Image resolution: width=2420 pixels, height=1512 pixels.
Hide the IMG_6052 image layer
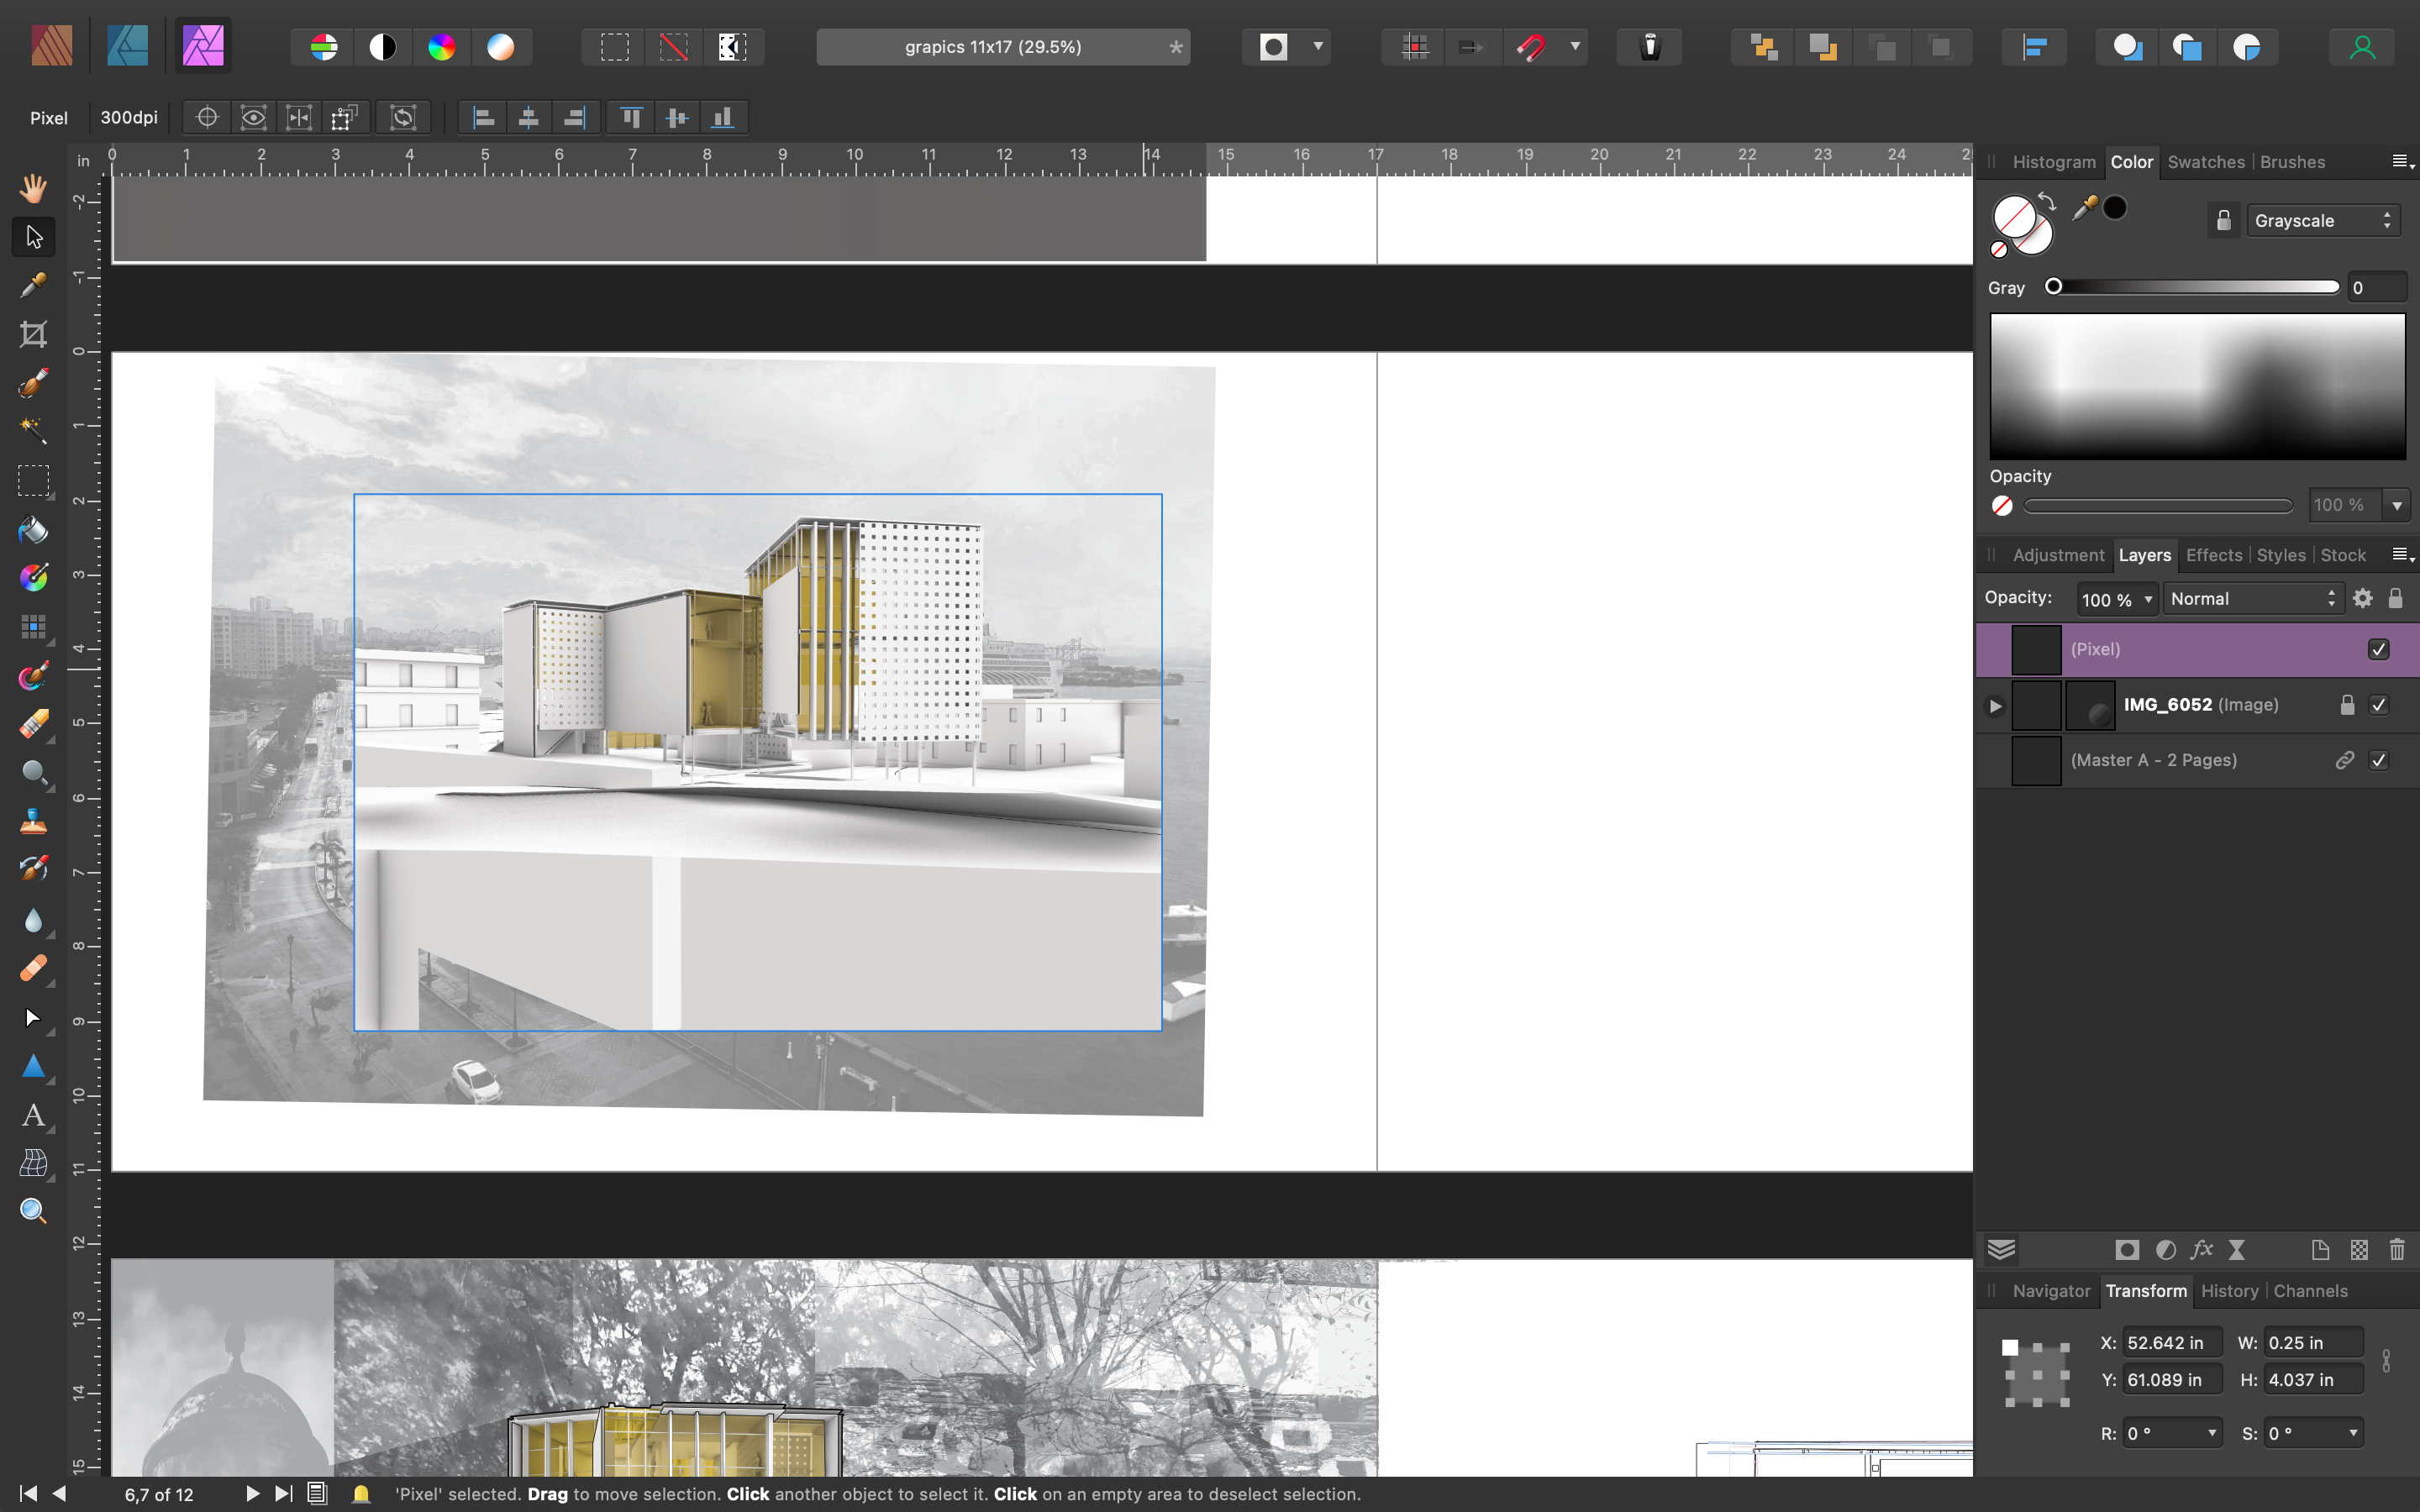2378,705
